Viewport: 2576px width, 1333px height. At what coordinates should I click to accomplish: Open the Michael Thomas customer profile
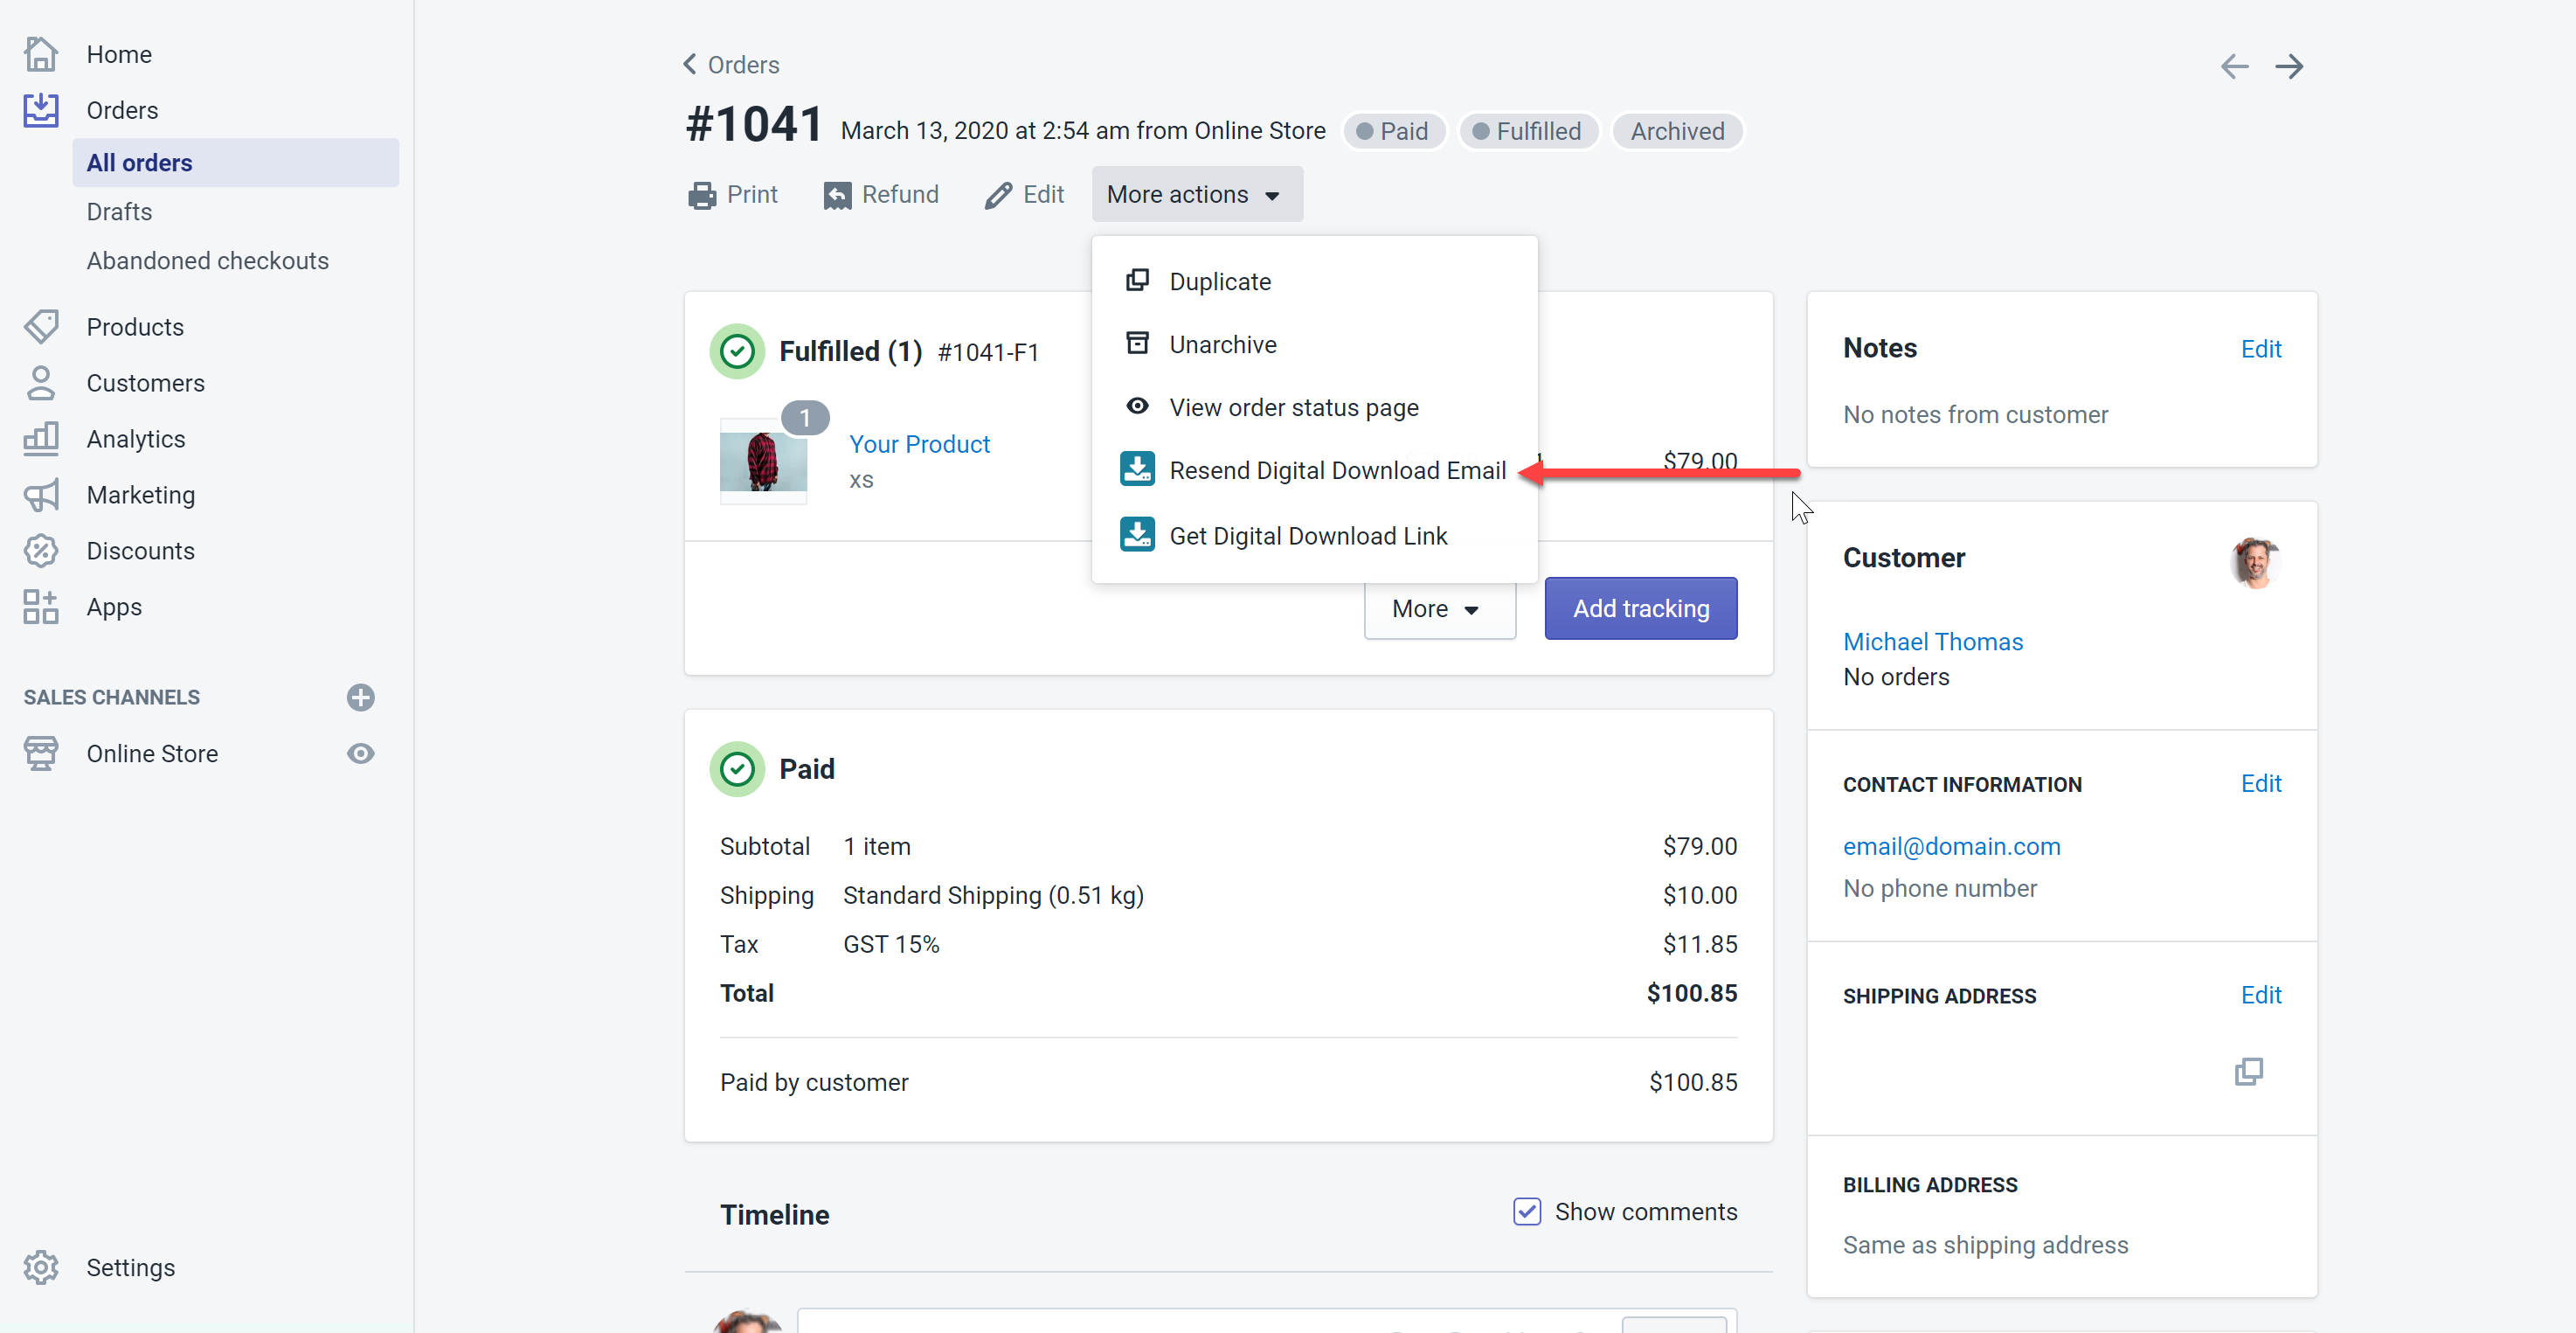tap(1933, 641)
